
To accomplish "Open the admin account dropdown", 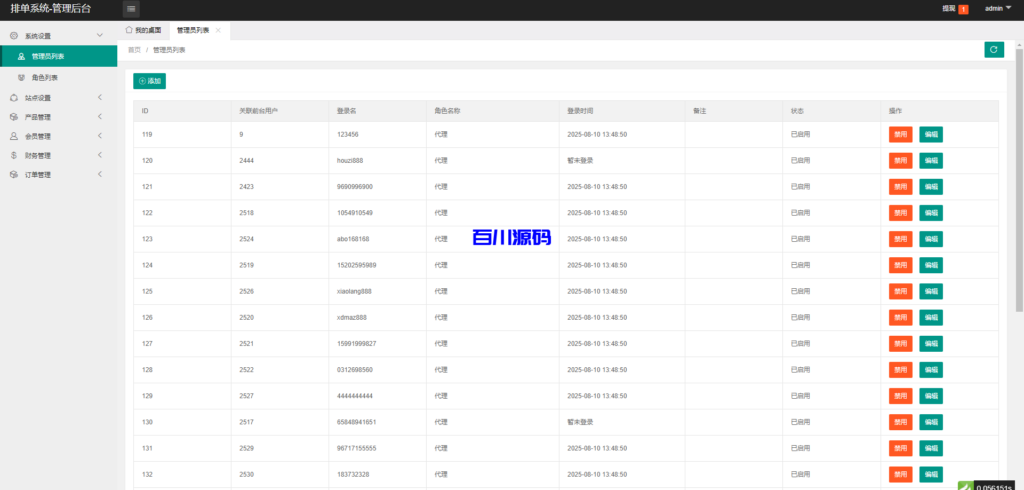I will pyautogui.click(x=996, y=9).
